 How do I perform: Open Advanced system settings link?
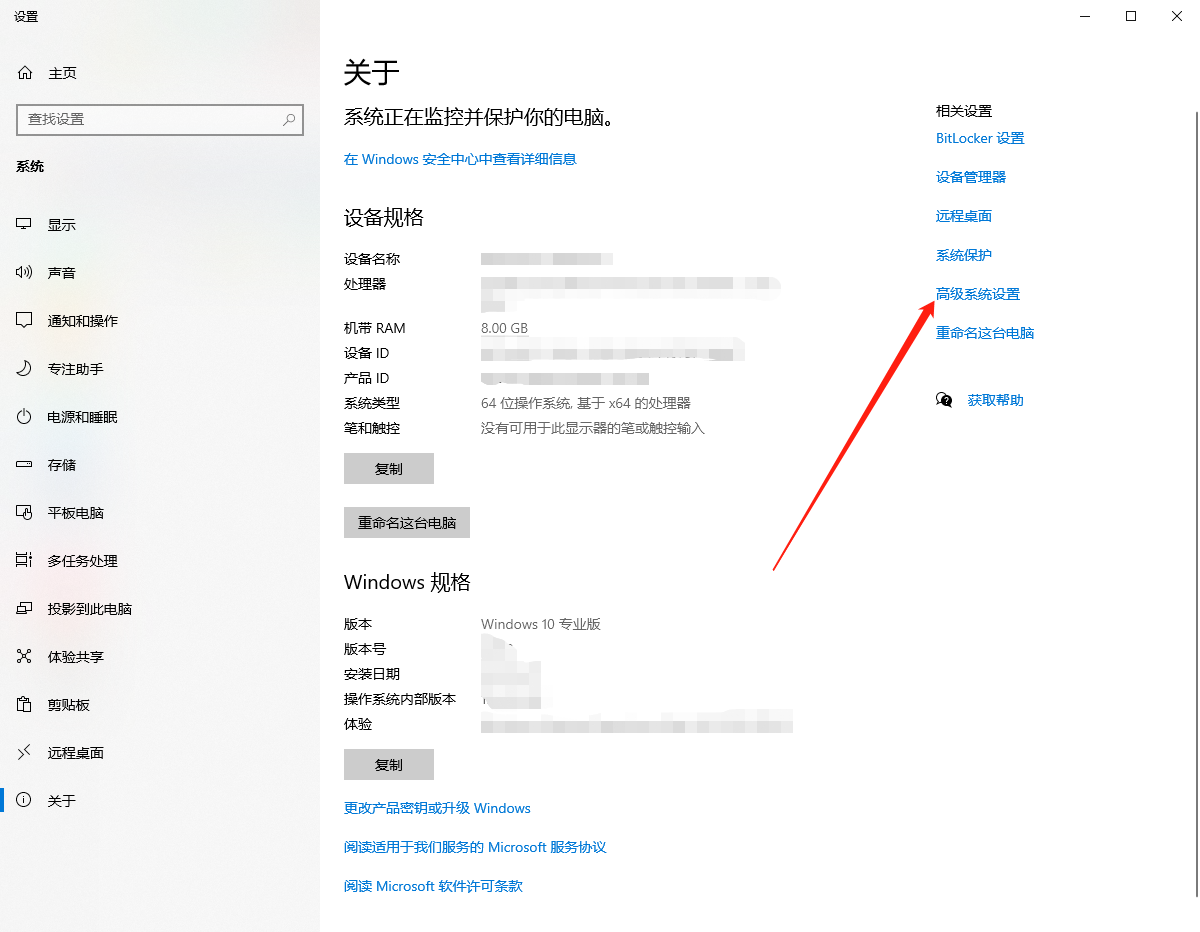(x=977, y=294)
